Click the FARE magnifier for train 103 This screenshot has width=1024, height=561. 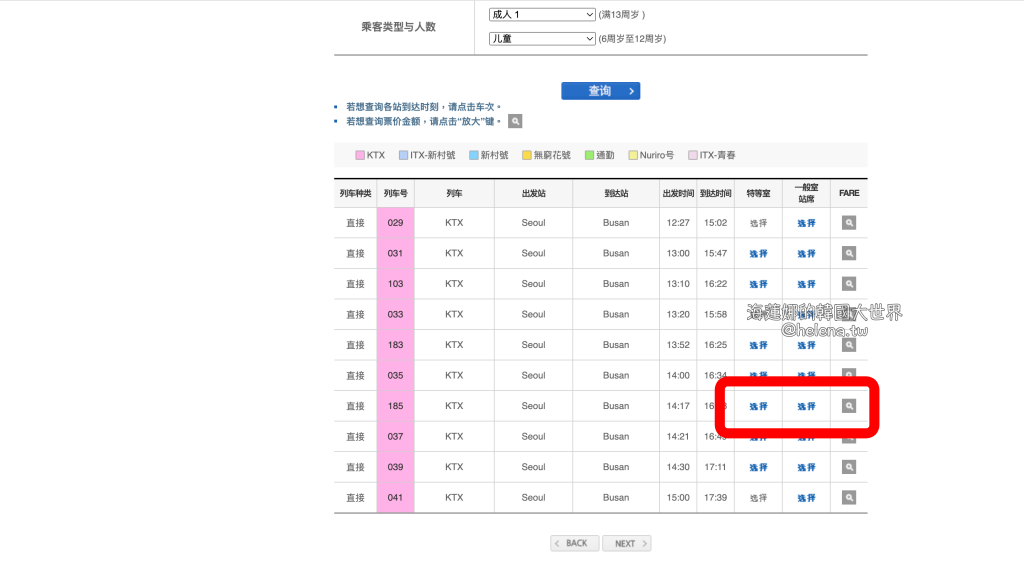click(x=849, y=284)
